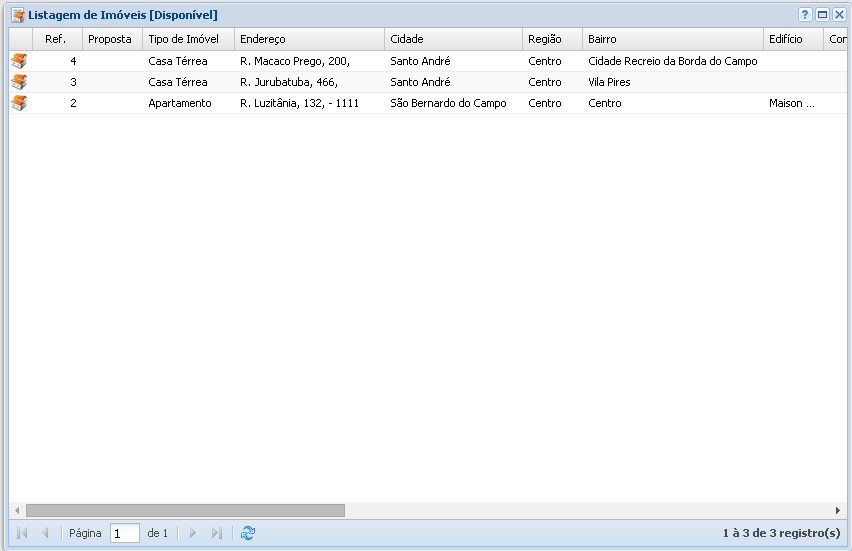The height and width of the screenshot is (551, 852).
Task: Click the Bairro column header
Action: [x=602, y=39]
